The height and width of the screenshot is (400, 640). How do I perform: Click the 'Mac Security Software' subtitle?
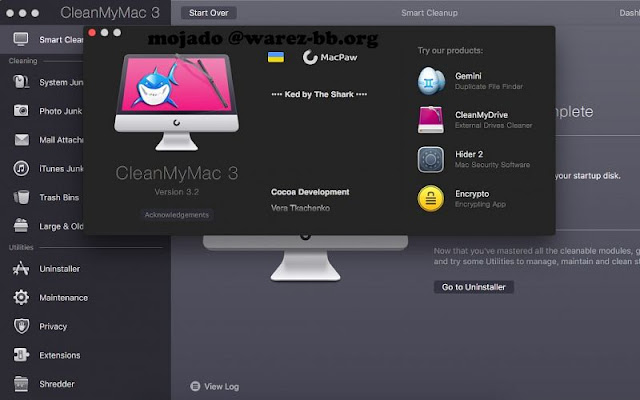(492, 164)
